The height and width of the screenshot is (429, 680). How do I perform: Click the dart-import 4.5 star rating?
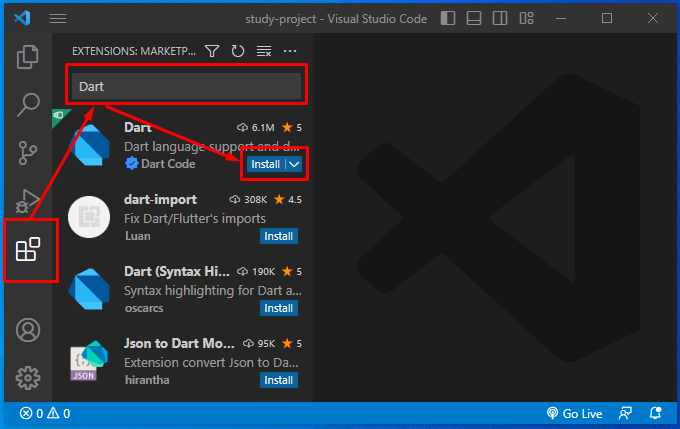coord(288,200)
